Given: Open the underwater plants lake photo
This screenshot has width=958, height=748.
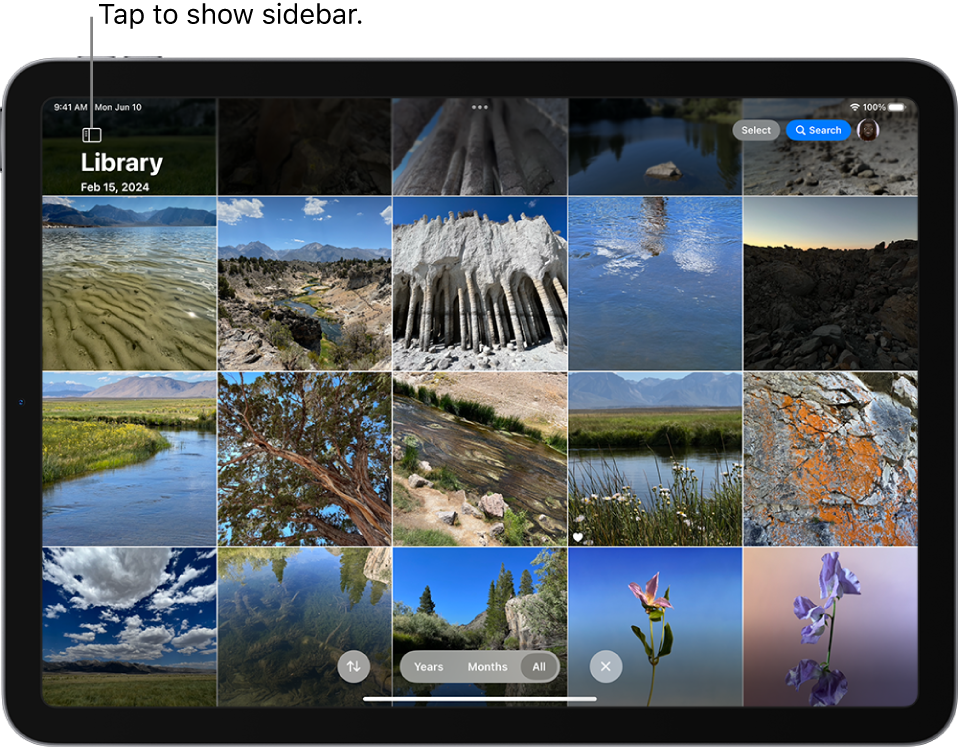Looking at the screenshot, I should point(304,627).
